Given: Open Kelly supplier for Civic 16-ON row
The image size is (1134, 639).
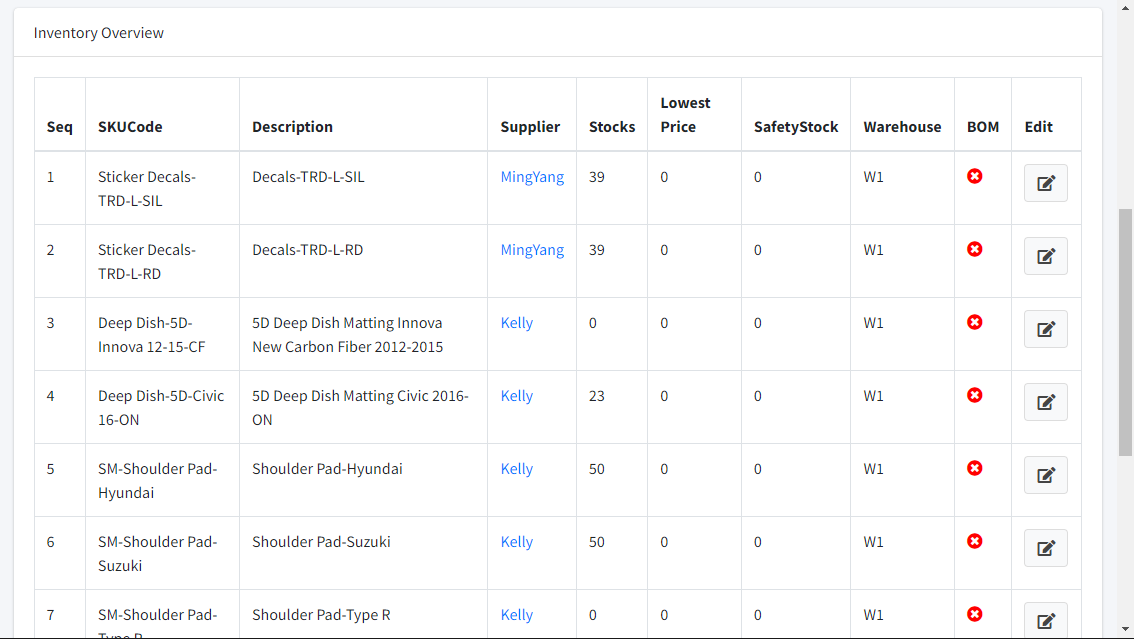Looking at the screenshot, I should tap(516, 396).
